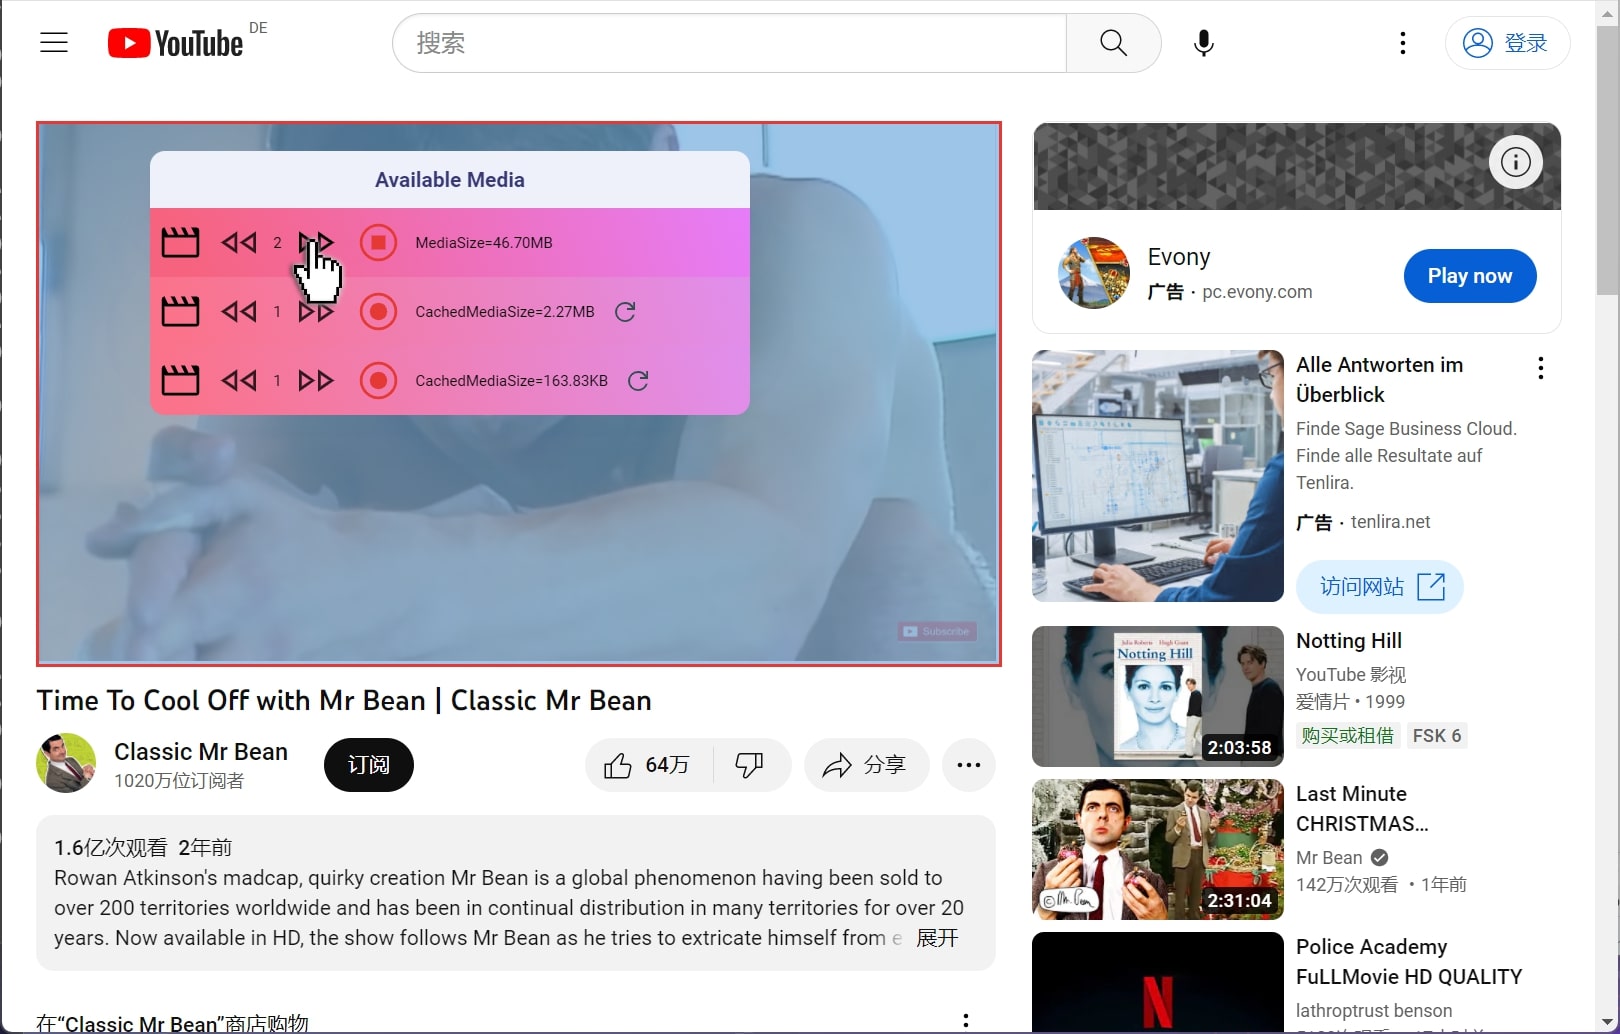Open the hamburger navigation menu
This screenshot has width=1620, height=1034.
[x=53, y=42]
